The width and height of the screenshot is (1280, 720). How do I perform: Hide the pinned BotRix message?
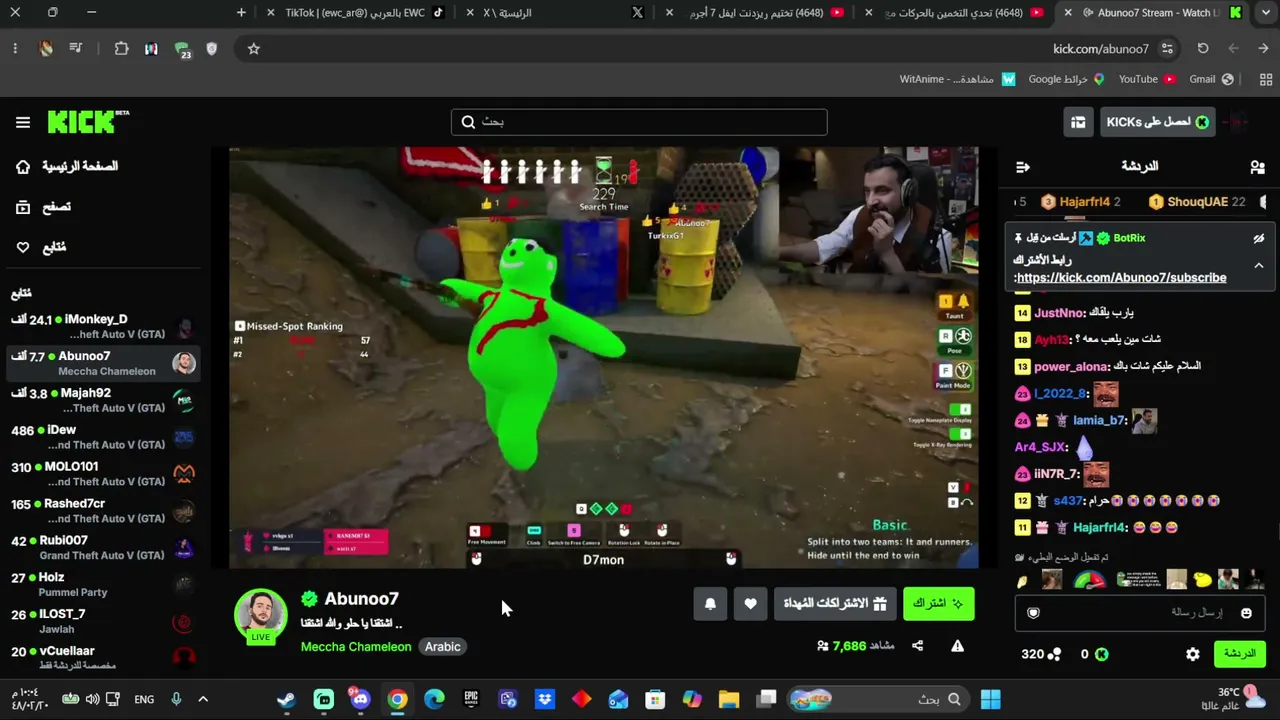point(1259,238)
